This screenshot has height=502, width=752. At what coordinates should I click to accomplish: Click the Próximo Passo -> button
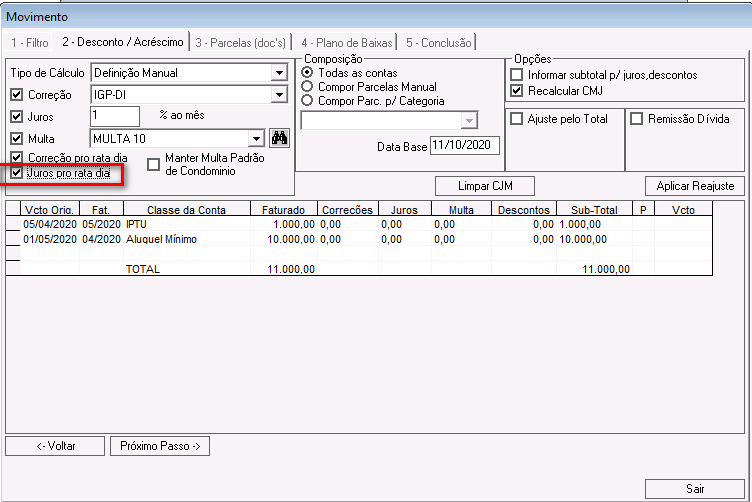point(160,446)
